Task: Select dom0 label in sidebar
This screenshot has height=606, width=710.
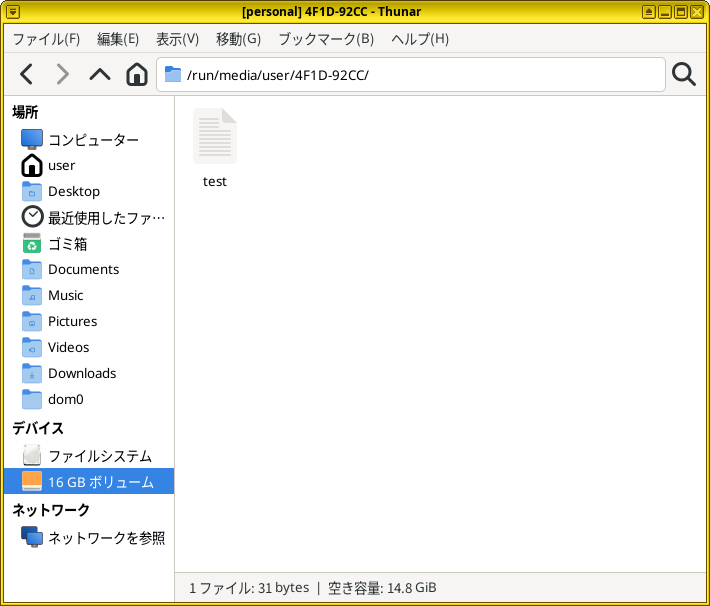Action: point(66,399)
